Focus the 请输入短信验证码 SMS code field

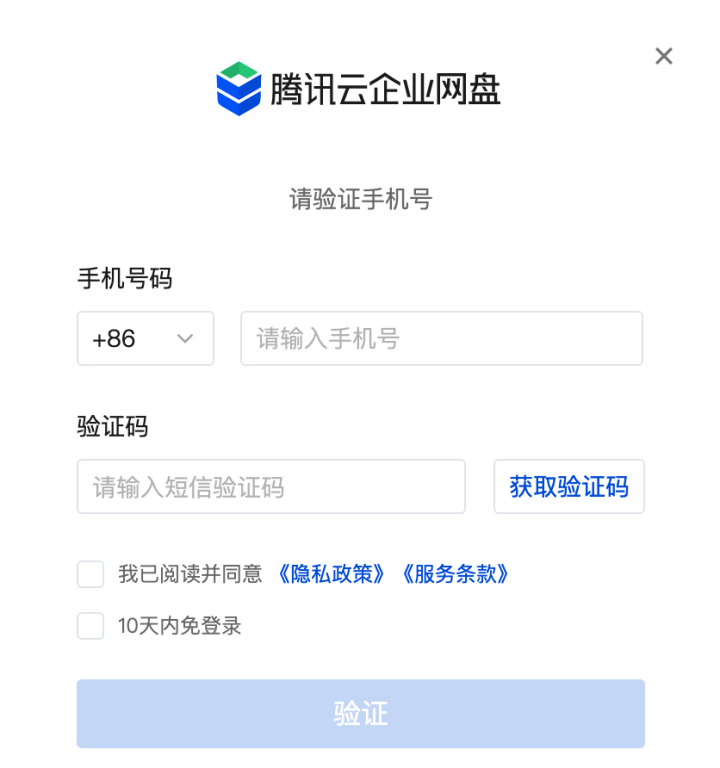(x=271, y=486)
